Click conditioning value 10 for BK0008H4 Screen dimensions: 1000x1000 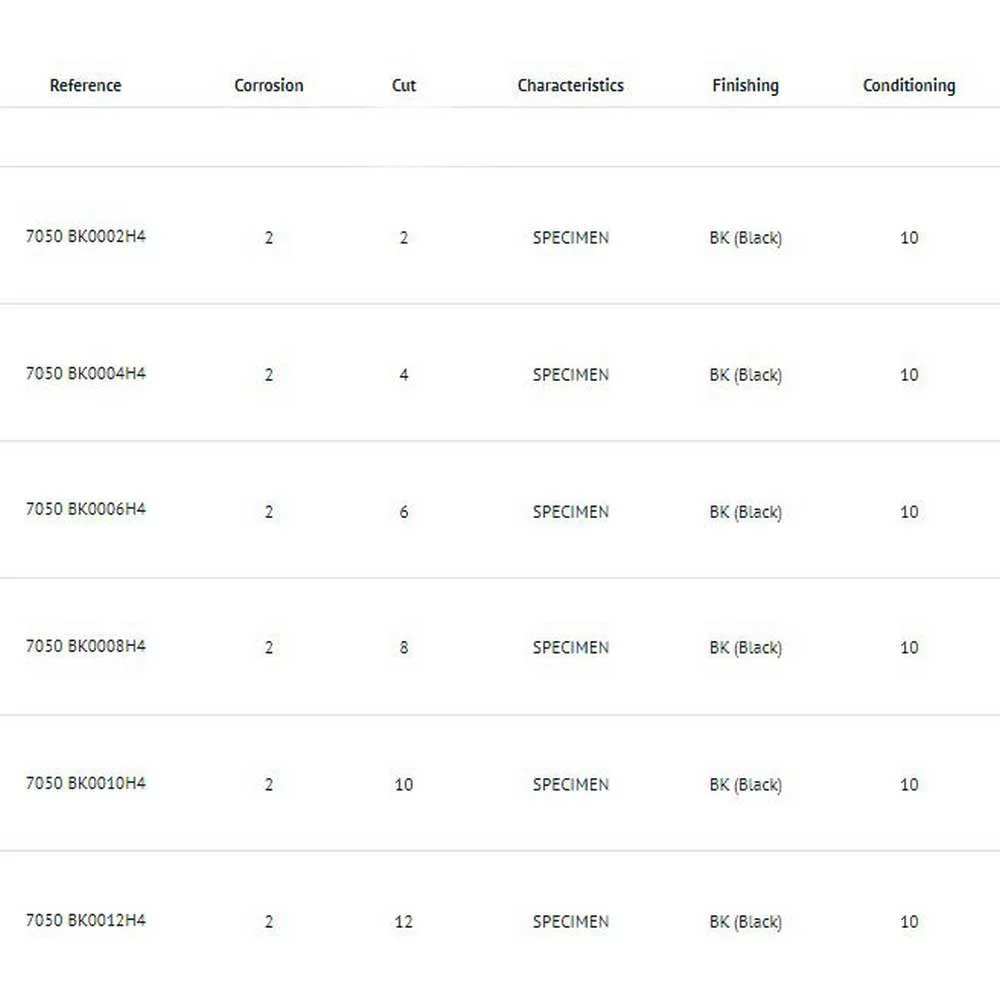coord(908,648)
